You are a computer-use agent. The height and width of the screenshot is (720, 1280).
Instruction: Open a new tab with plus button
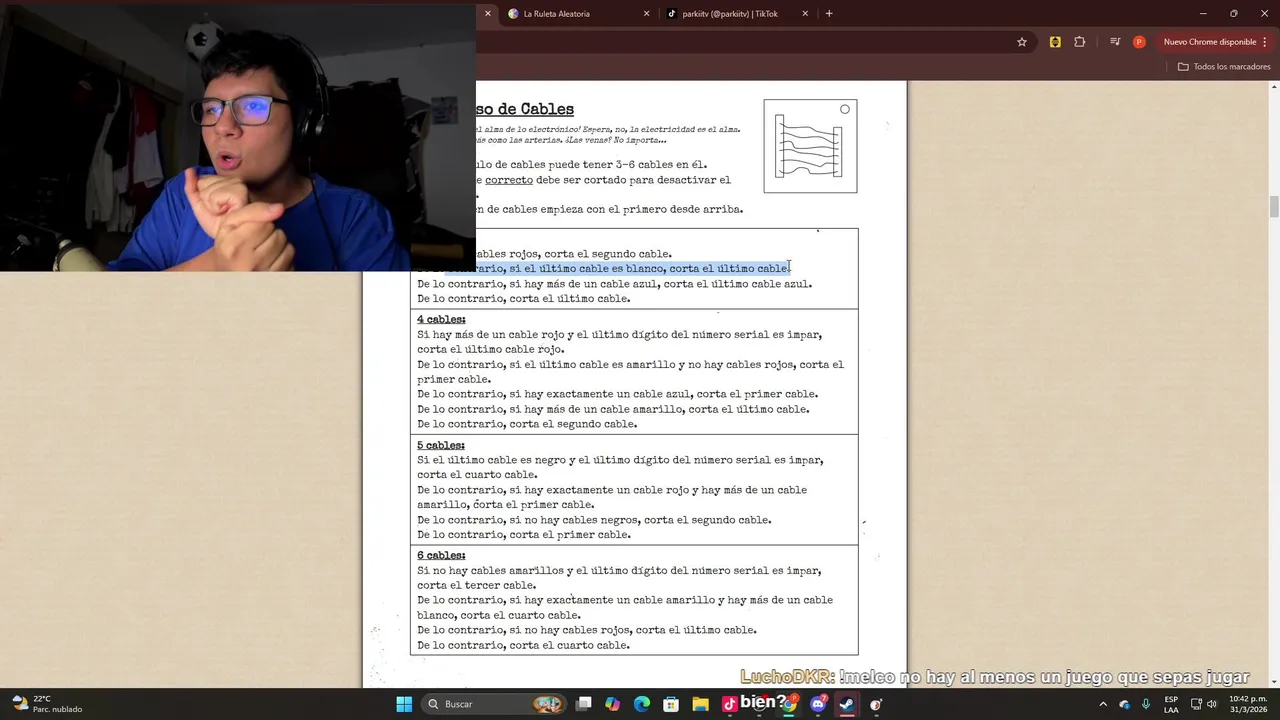point(829,14)
